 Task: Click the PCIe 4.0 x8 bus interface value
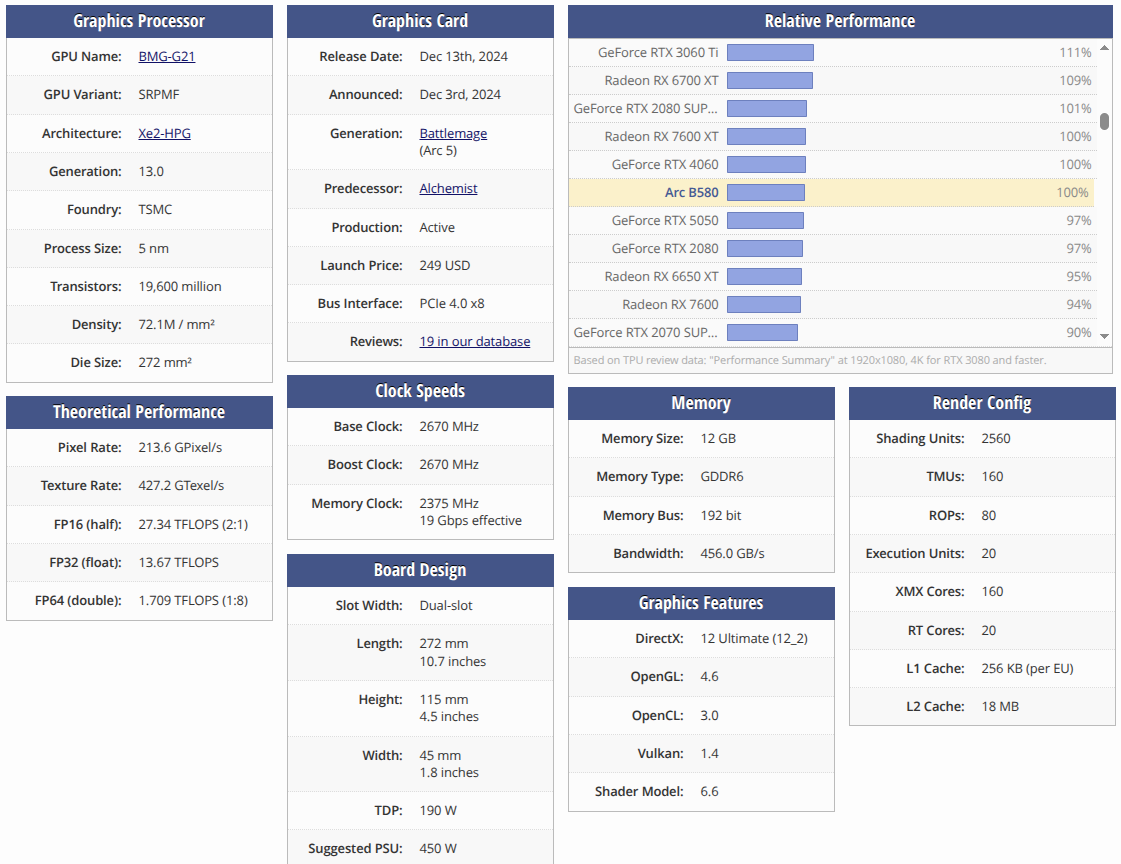click(452, 303)
